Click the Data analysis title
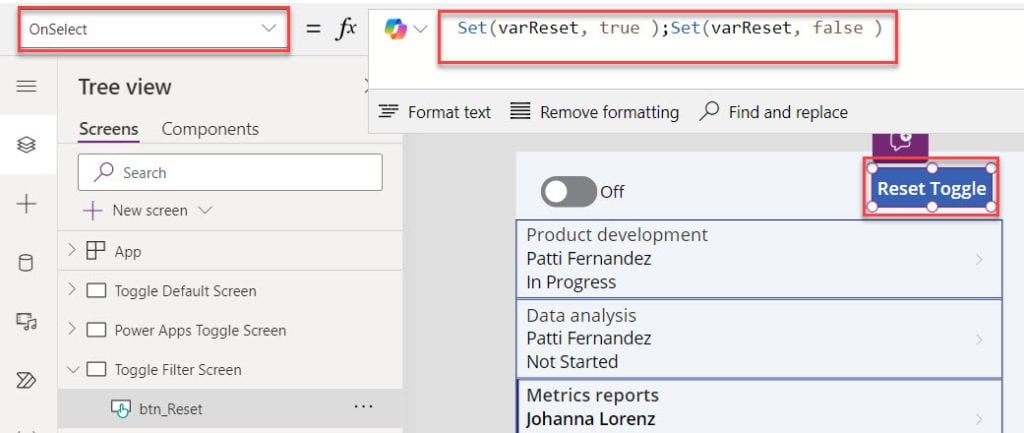Viewport: 1024px width, 433px height. [x=581, y=315]
